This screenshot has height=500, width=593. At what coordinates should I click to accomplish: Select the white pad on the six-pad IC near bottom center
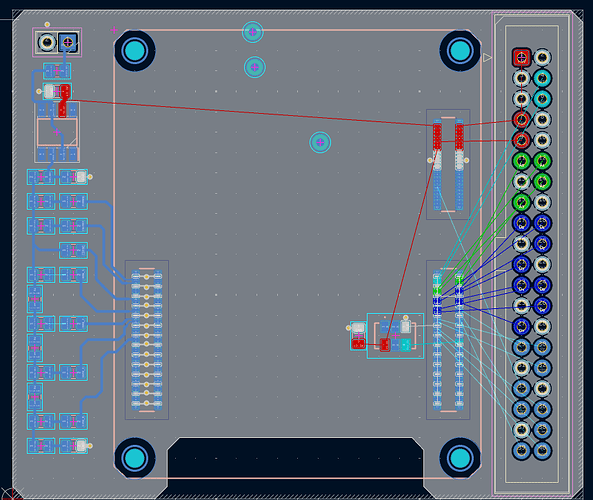click(405, 327)
